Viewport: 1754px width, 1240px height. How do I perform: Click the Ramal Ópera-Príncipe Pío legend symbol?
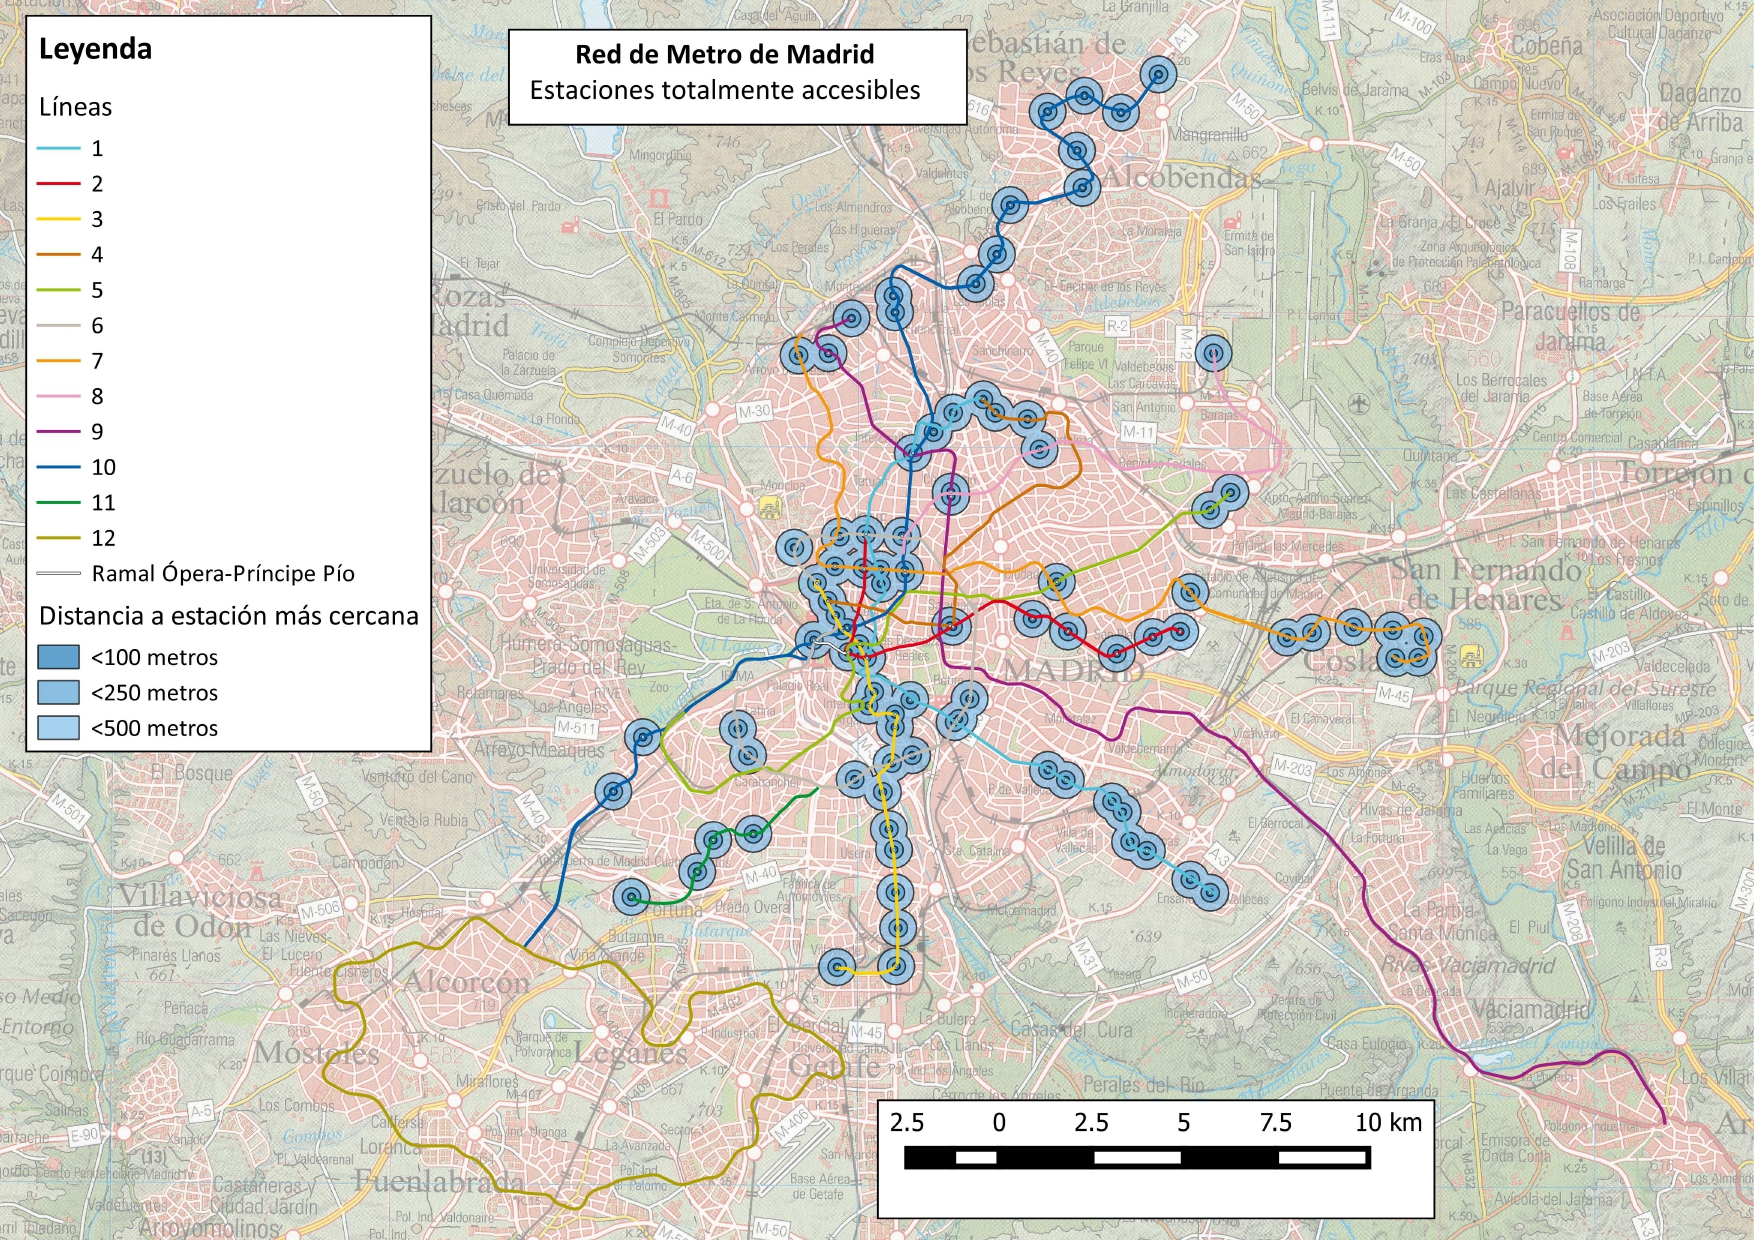pyautogui.click(x=58, y=574)
